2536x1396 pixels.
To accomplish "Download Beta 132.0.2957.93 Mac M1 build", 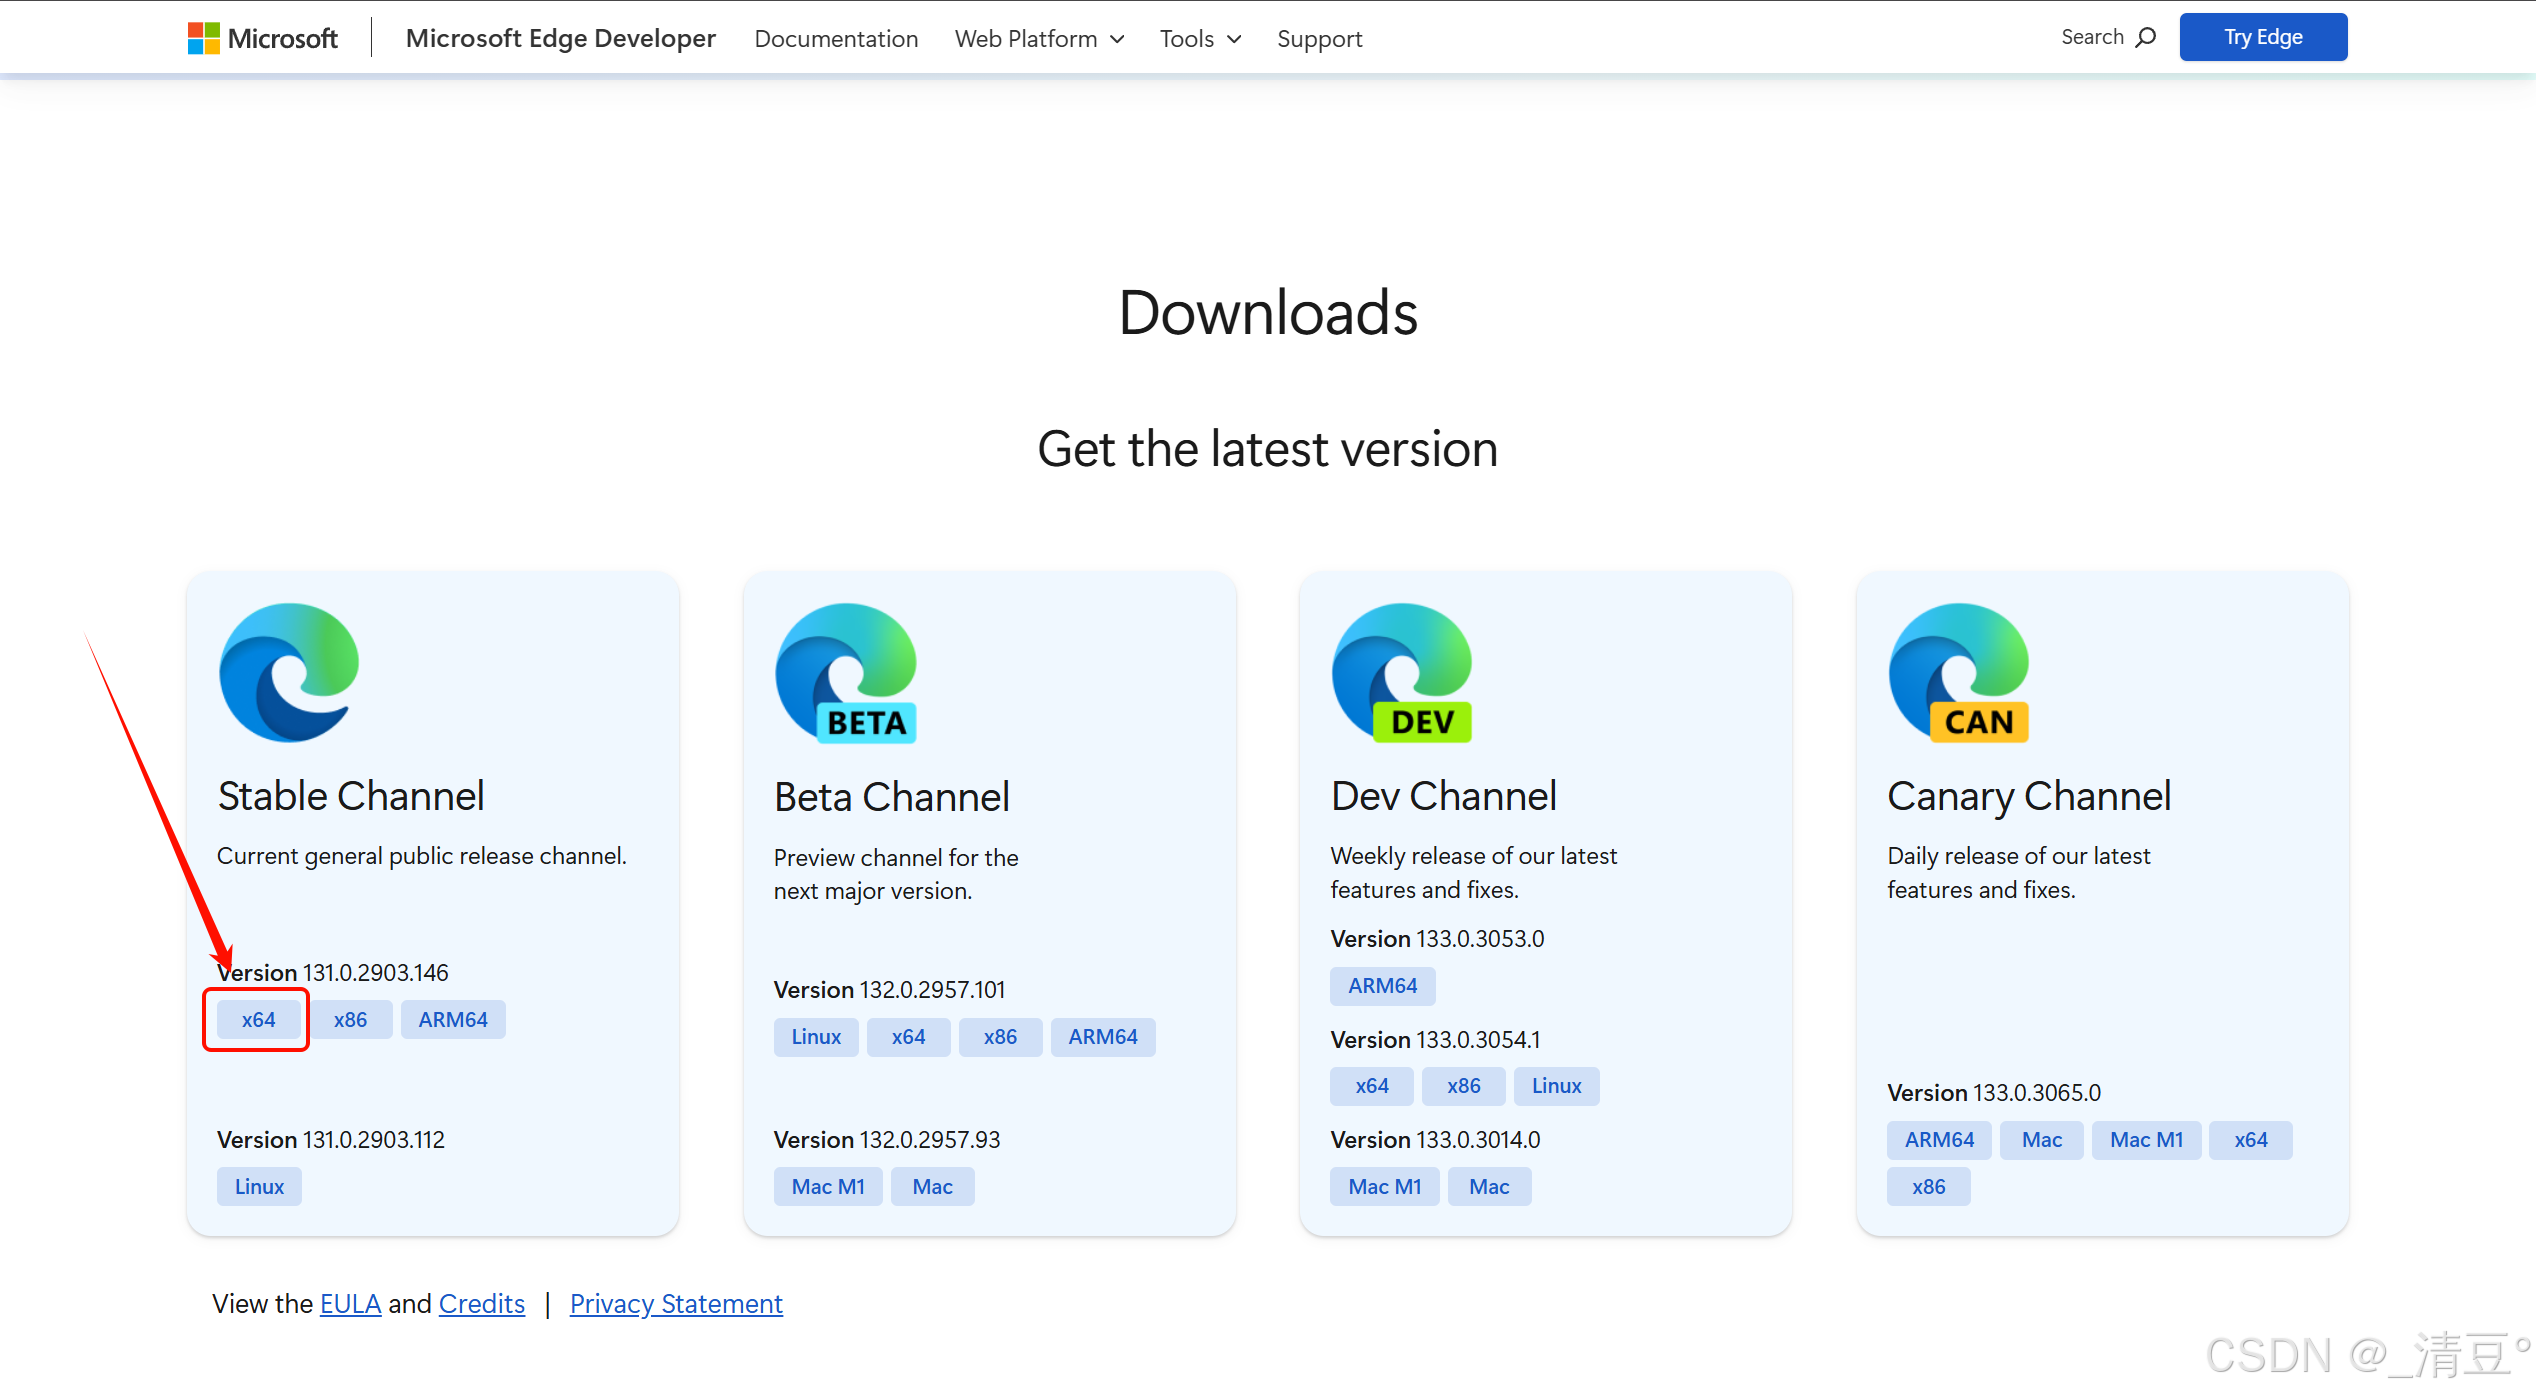I will (x=828, y=1187).
